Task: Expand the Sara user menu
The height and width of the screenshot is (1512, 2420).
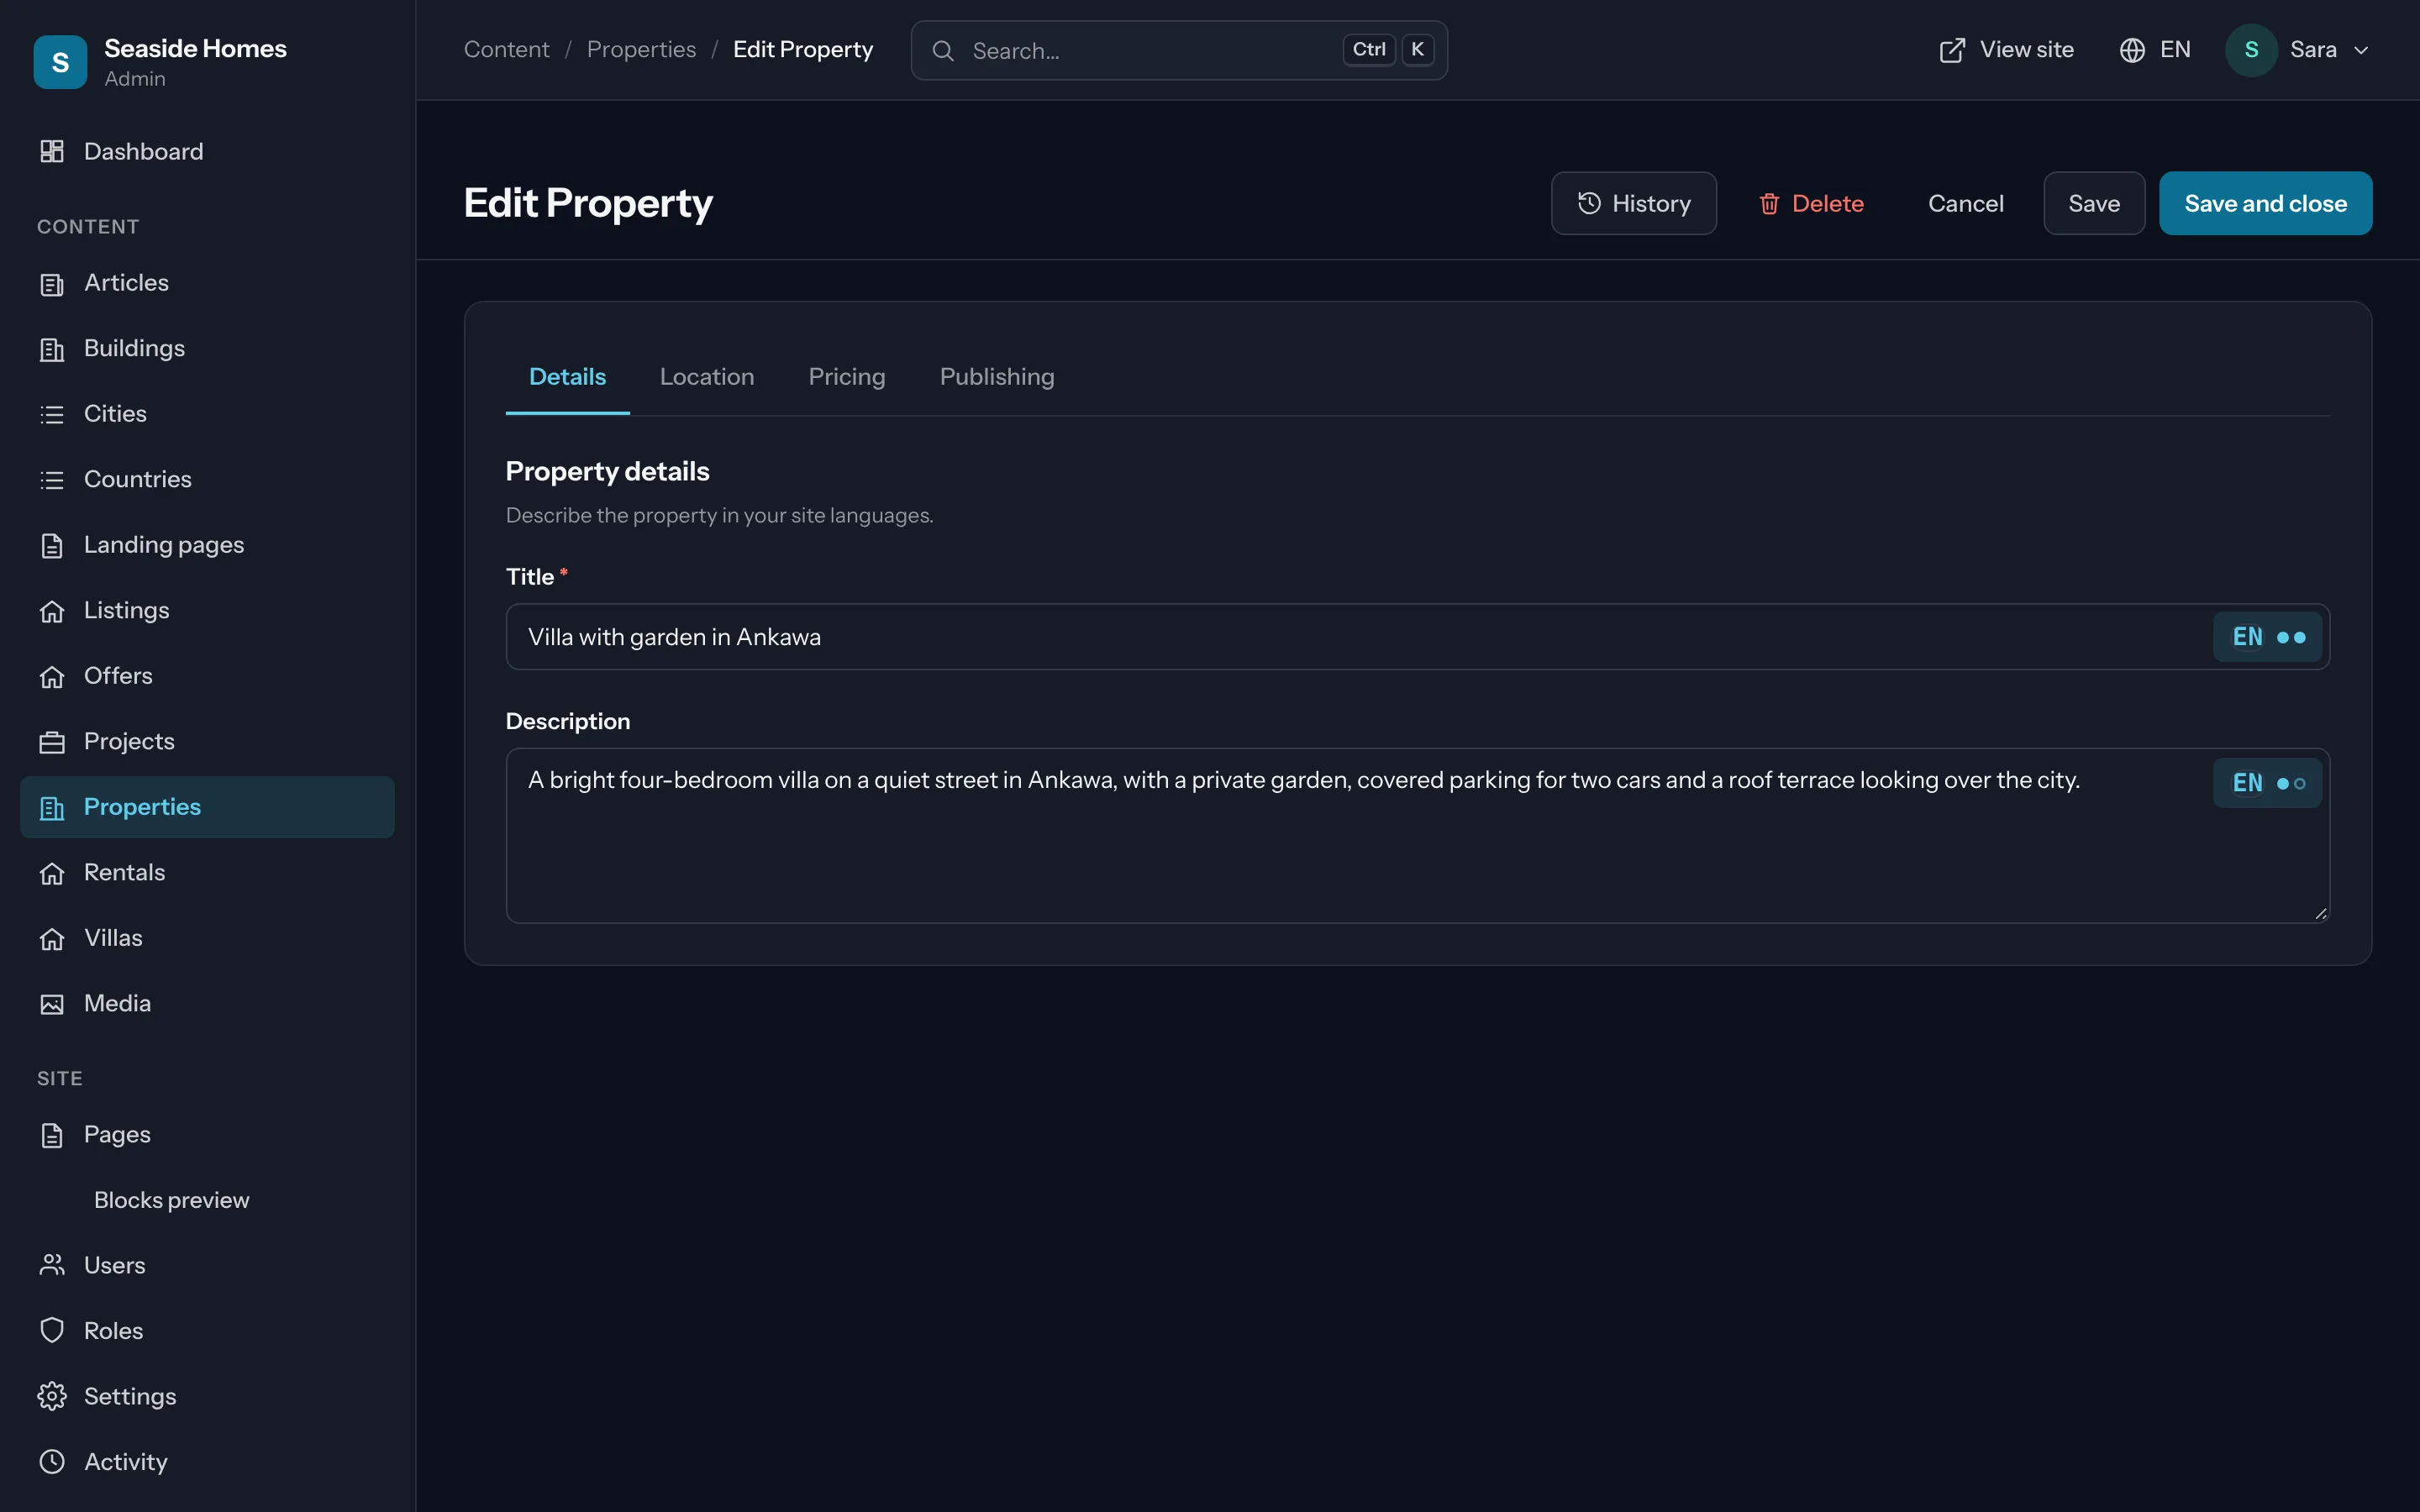Action: [x=2298, y=50]
